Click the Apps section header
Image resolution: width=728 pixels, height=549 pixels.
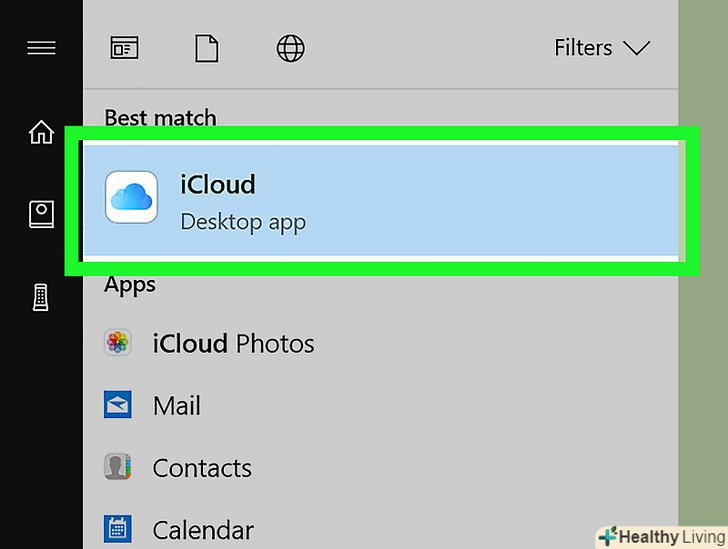tap(130, 285)
